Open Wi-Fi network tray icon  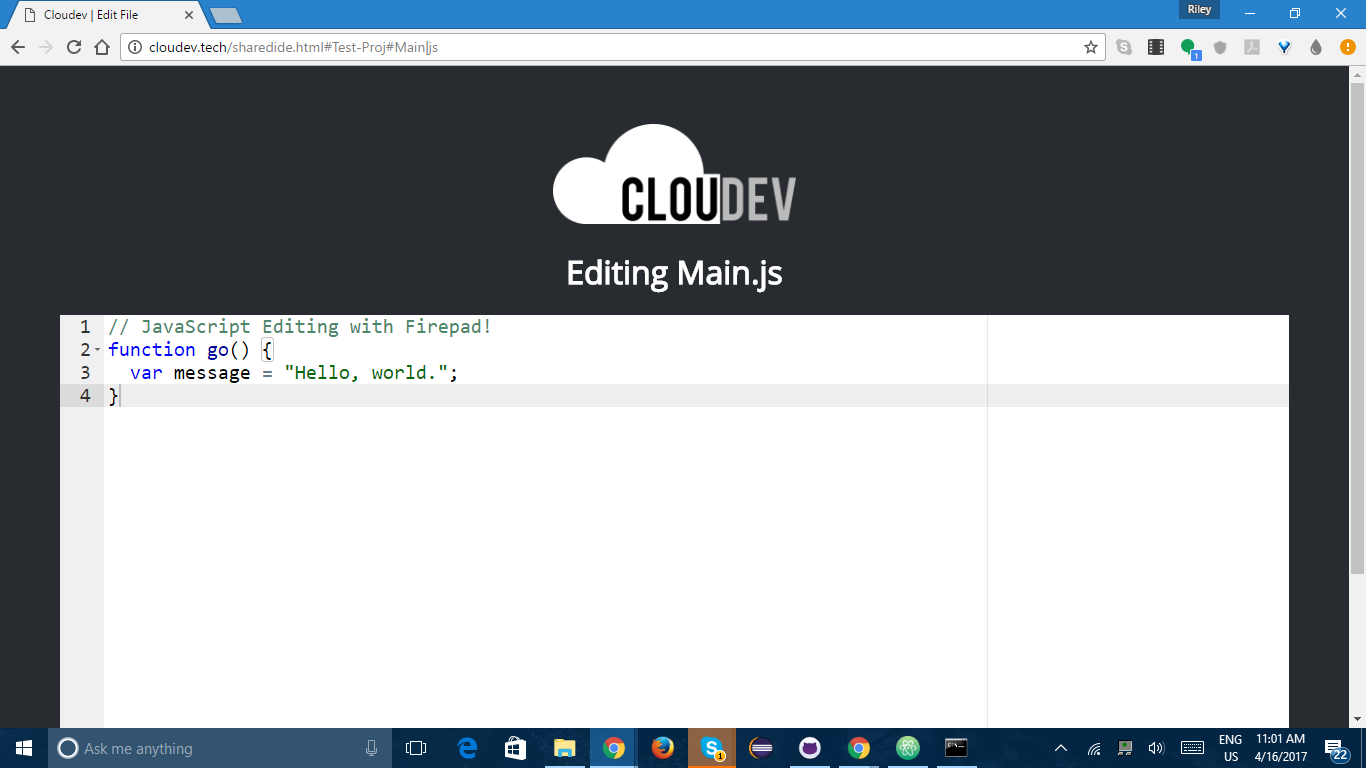(x=1094, y=748)
